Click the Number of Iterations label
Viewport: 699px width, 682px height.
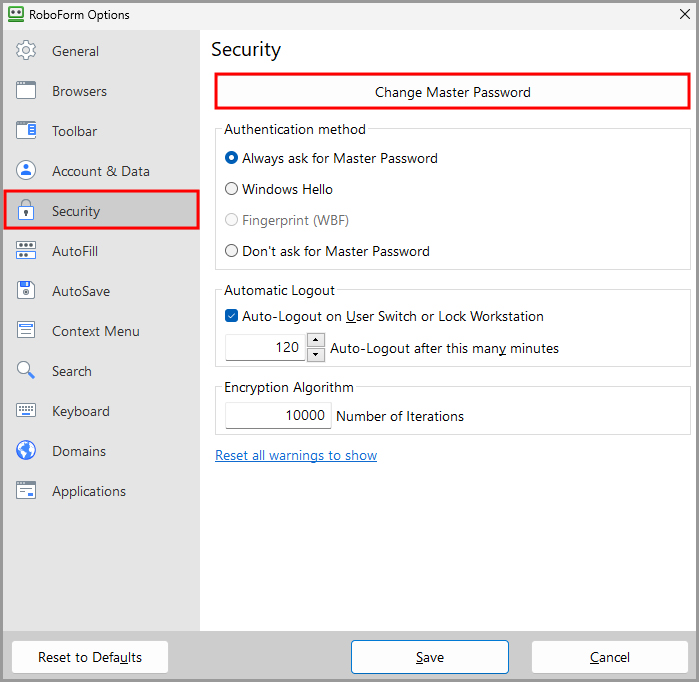(x=400, y=416)
